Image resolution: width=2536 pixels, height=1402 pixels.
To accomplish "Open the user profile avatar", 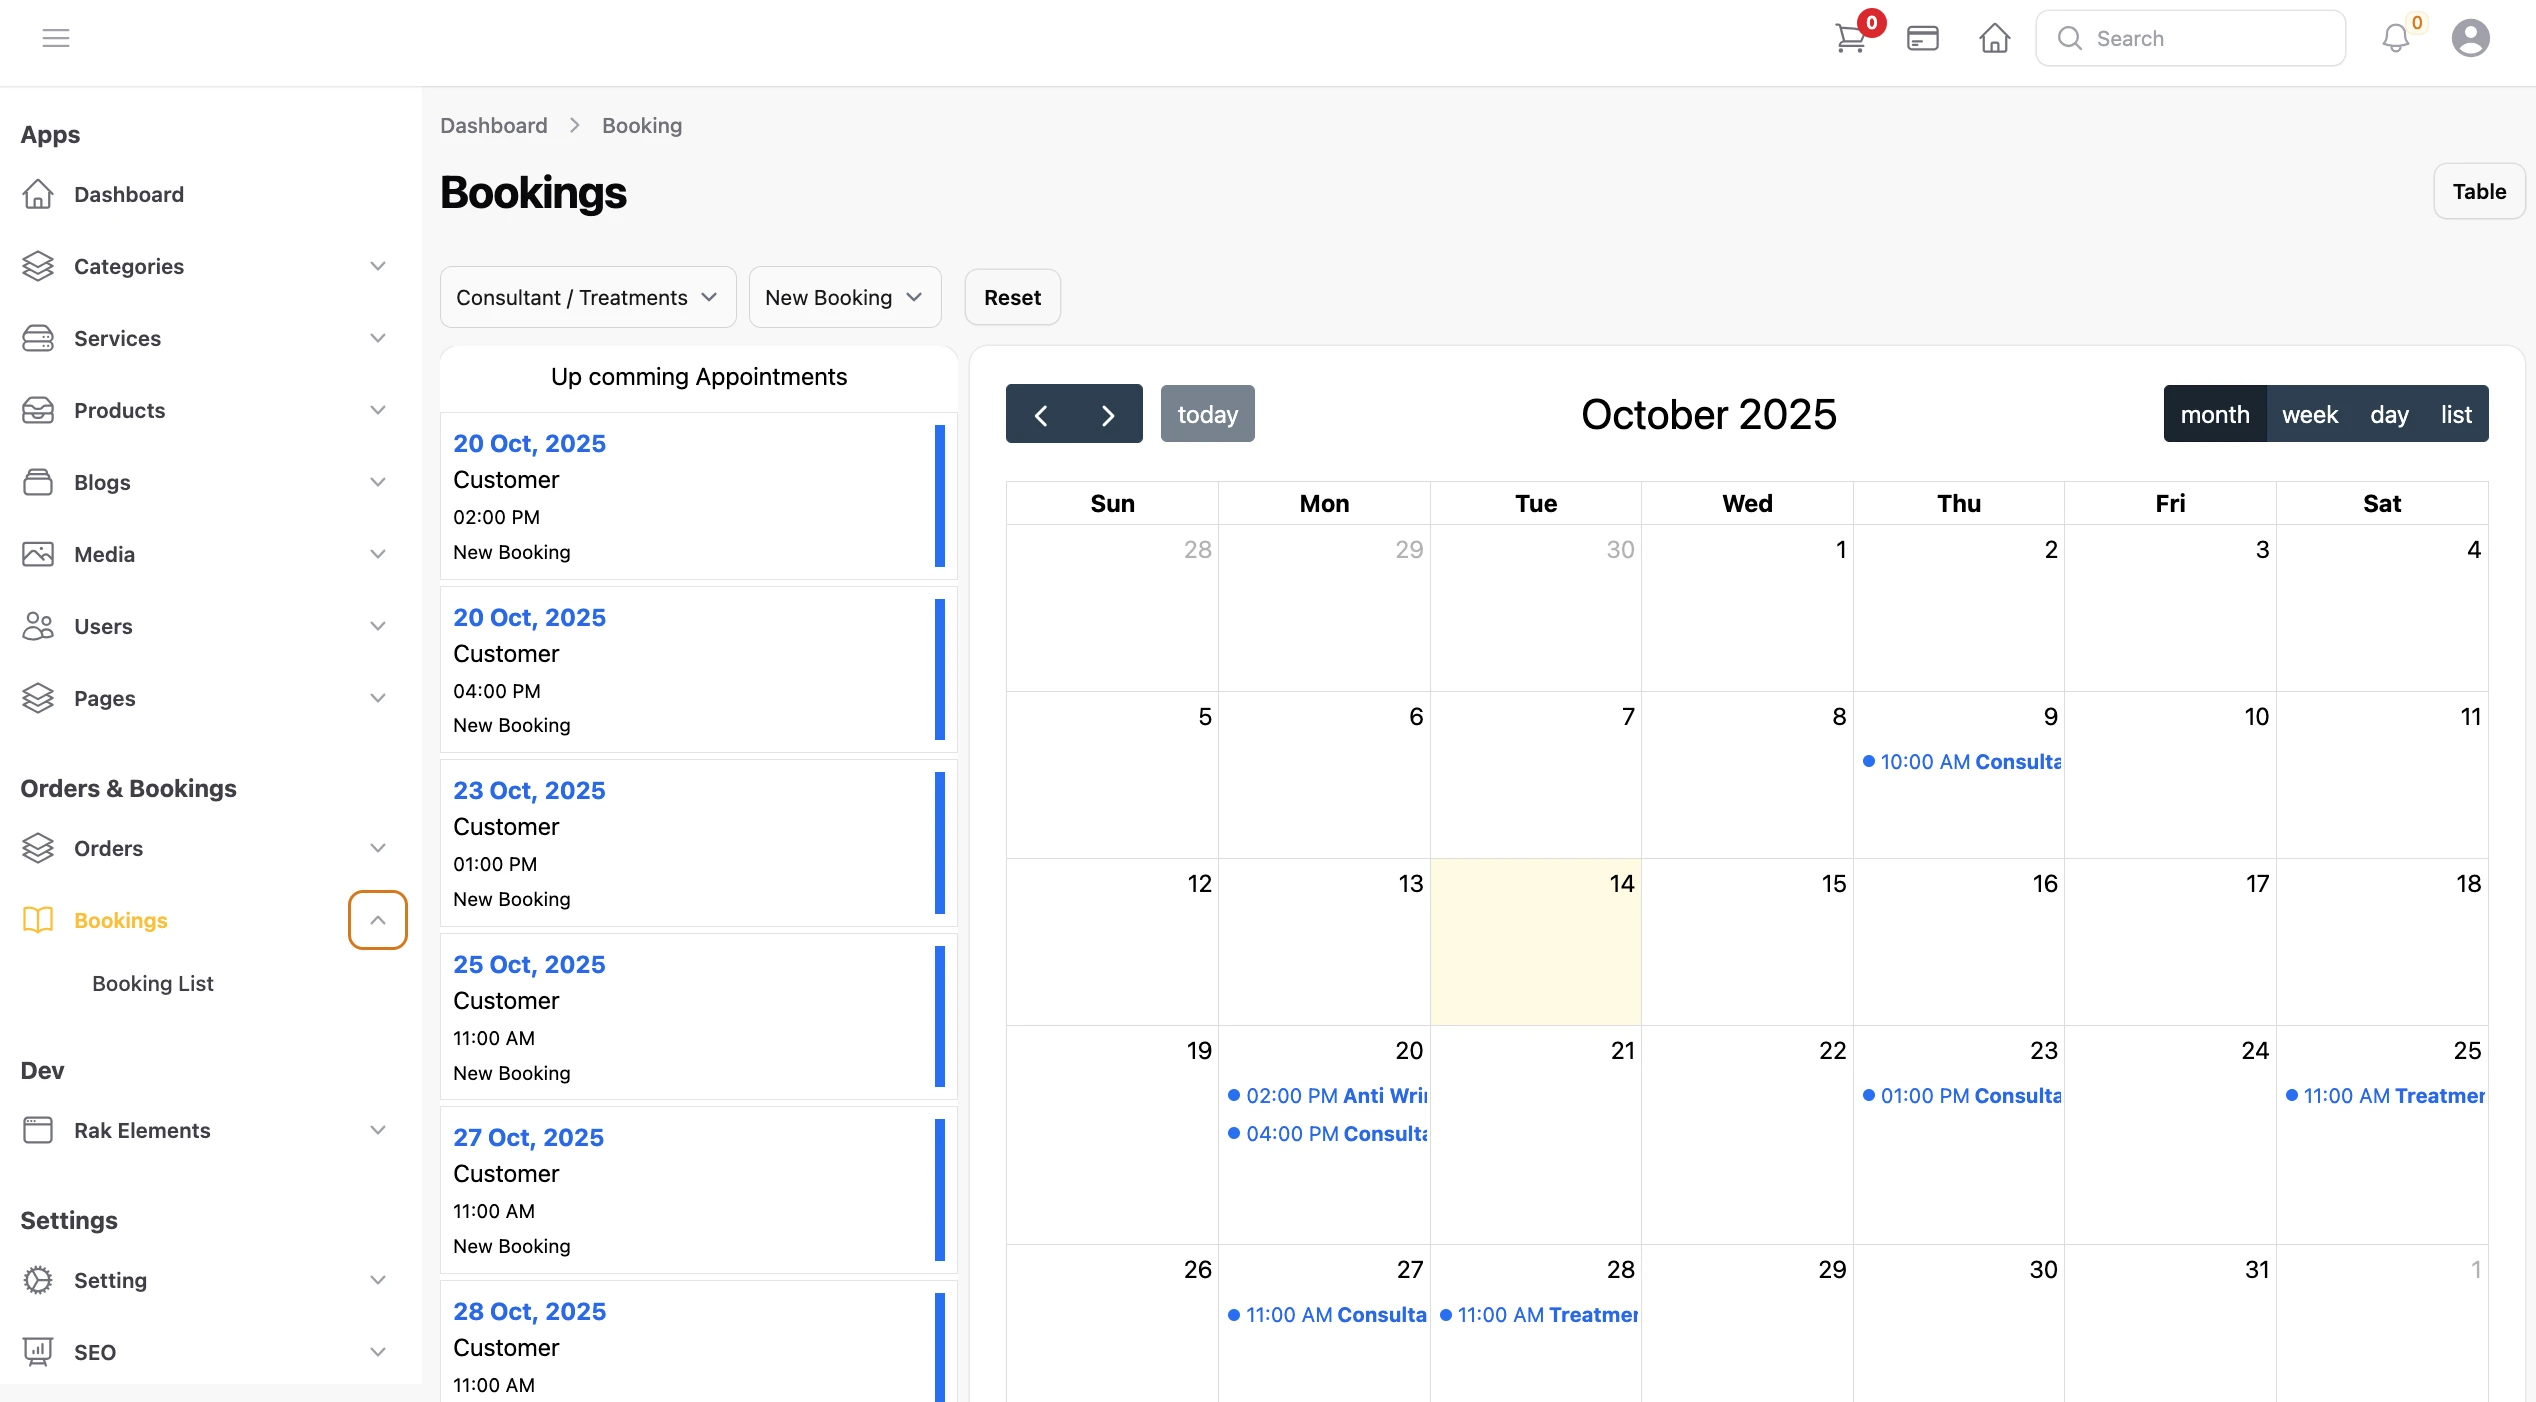I will point(2470,39).
